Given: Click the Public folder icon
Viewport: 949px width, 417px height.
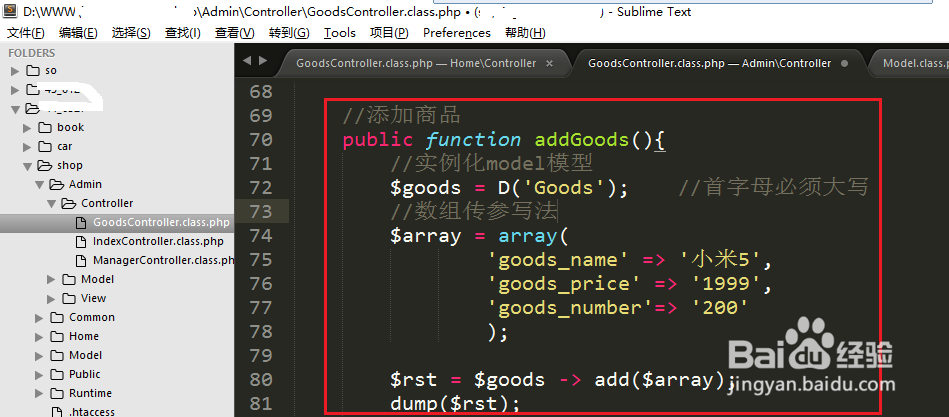Looking at the screenshot, I should [x=57, y=375].
